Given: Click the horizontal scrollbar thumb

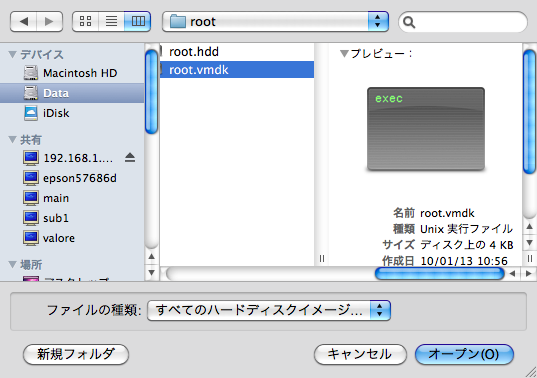Looking at the screenshot, I should [x=439, y=274].
